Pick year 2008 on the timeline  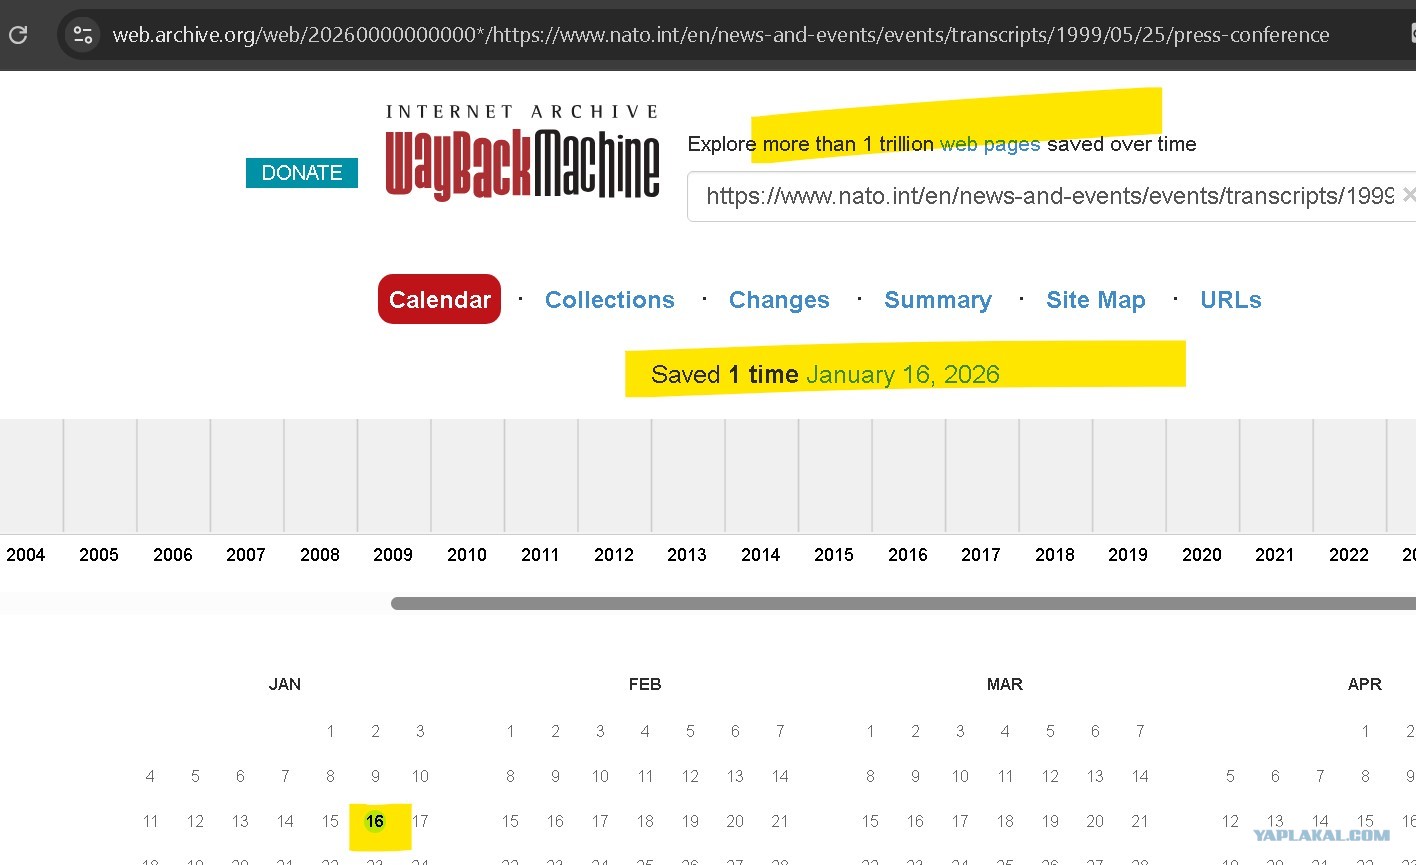coord(320,555)
